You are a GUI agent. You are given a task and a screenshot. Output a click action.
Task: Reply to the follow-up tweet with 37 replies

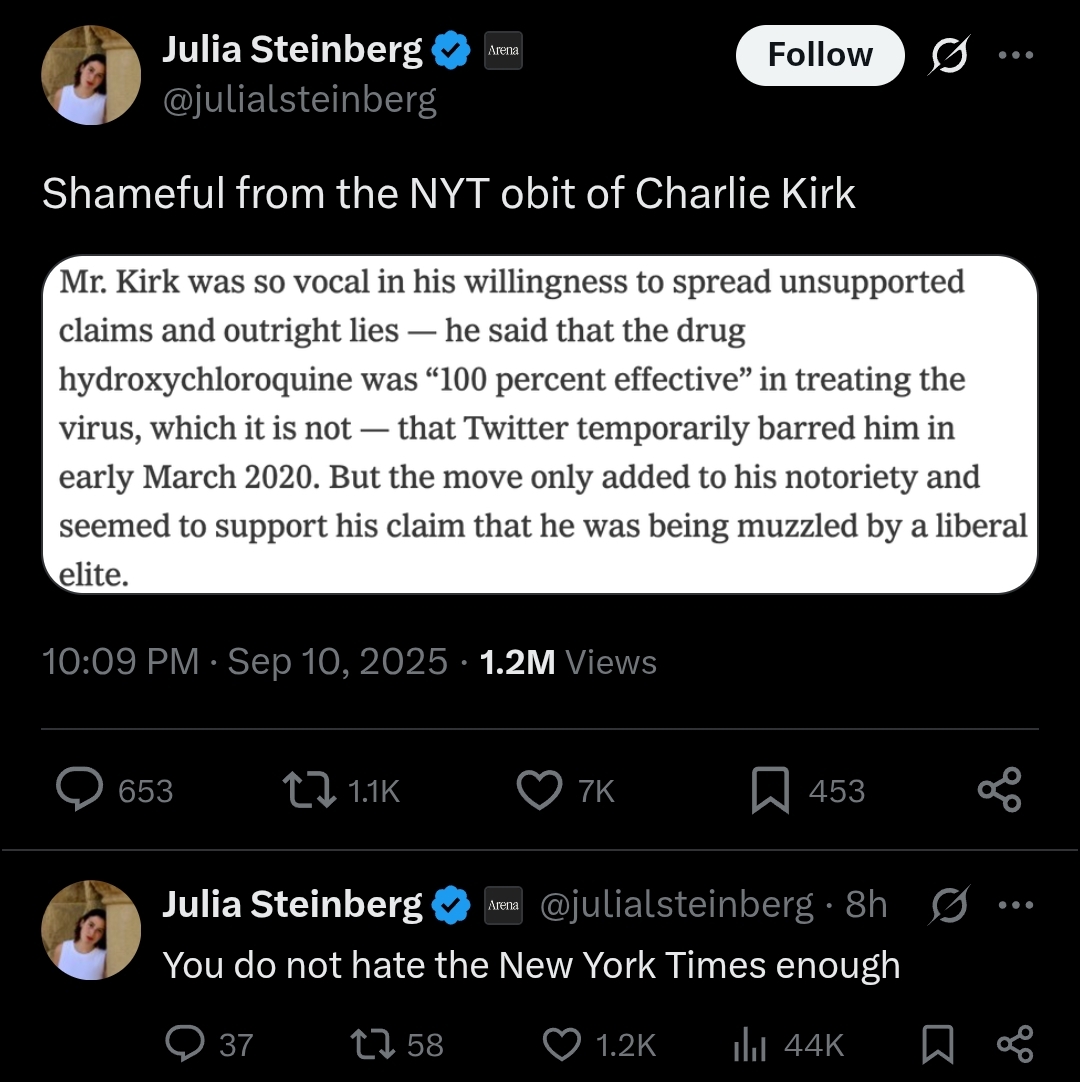click(x=183, y=1045)
